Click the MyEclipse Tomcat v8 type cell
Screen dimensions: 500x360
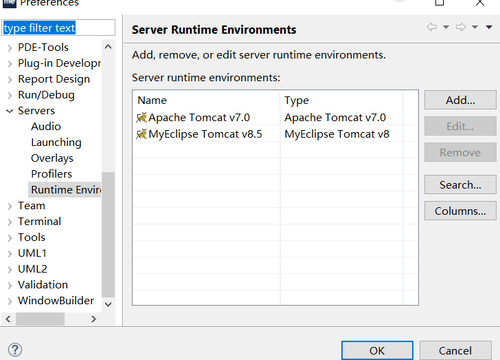point(337,134)
